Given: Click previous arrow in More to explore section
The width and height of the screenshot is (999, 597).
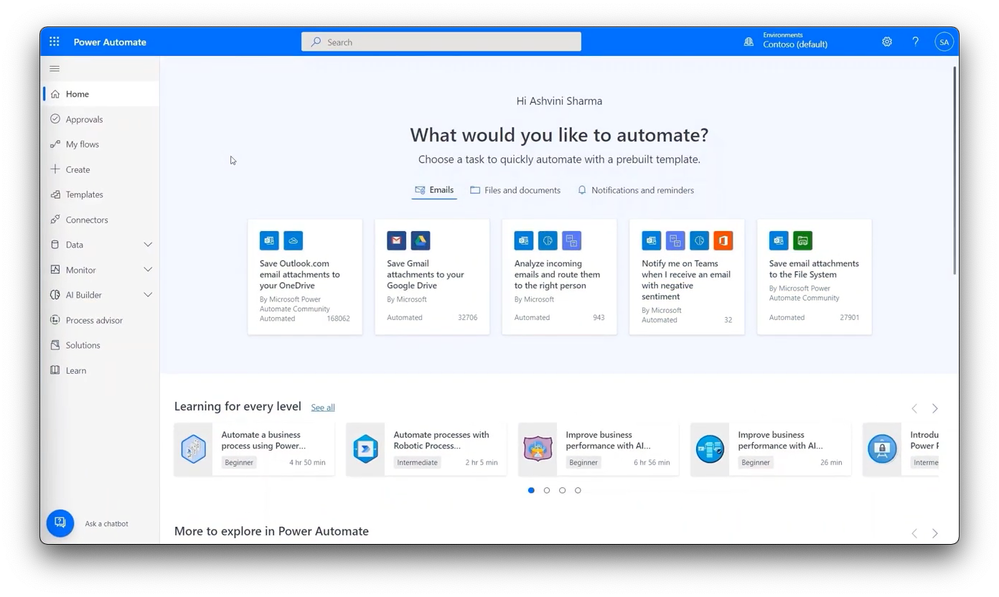Looking at the screenshot, I should (x=914, y=533).
